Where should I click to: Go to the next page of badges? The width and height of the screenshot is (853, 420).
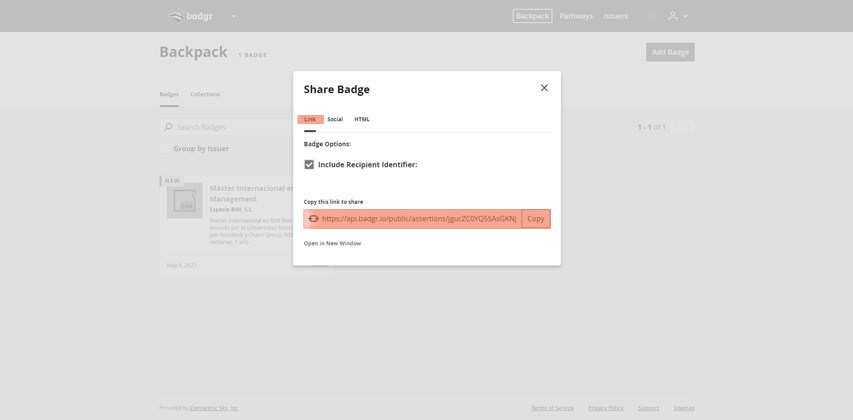tap(689, 127)
